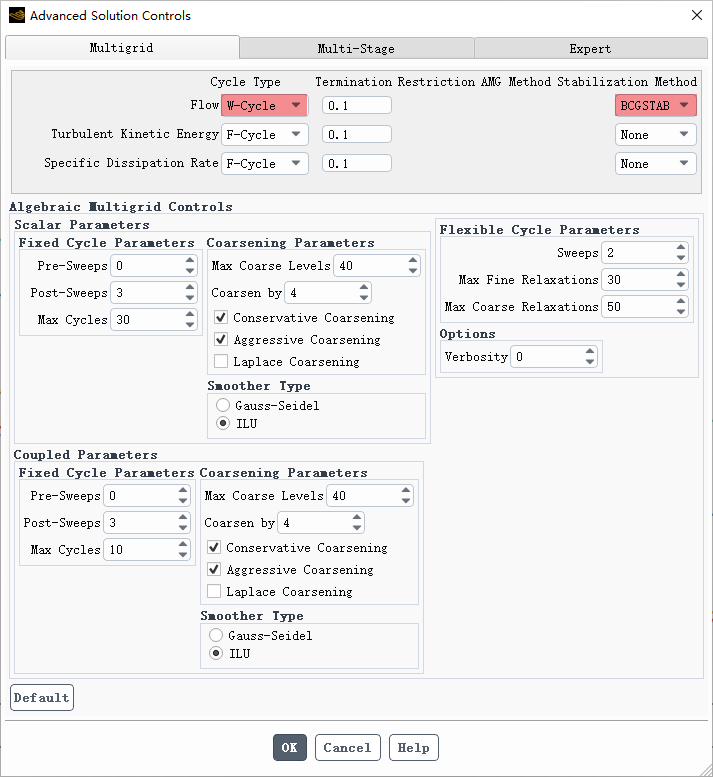This screenshot has width=713, height=777.
Task: Decrease Scalar Max Cycles with down arrow
Action: 190,324
